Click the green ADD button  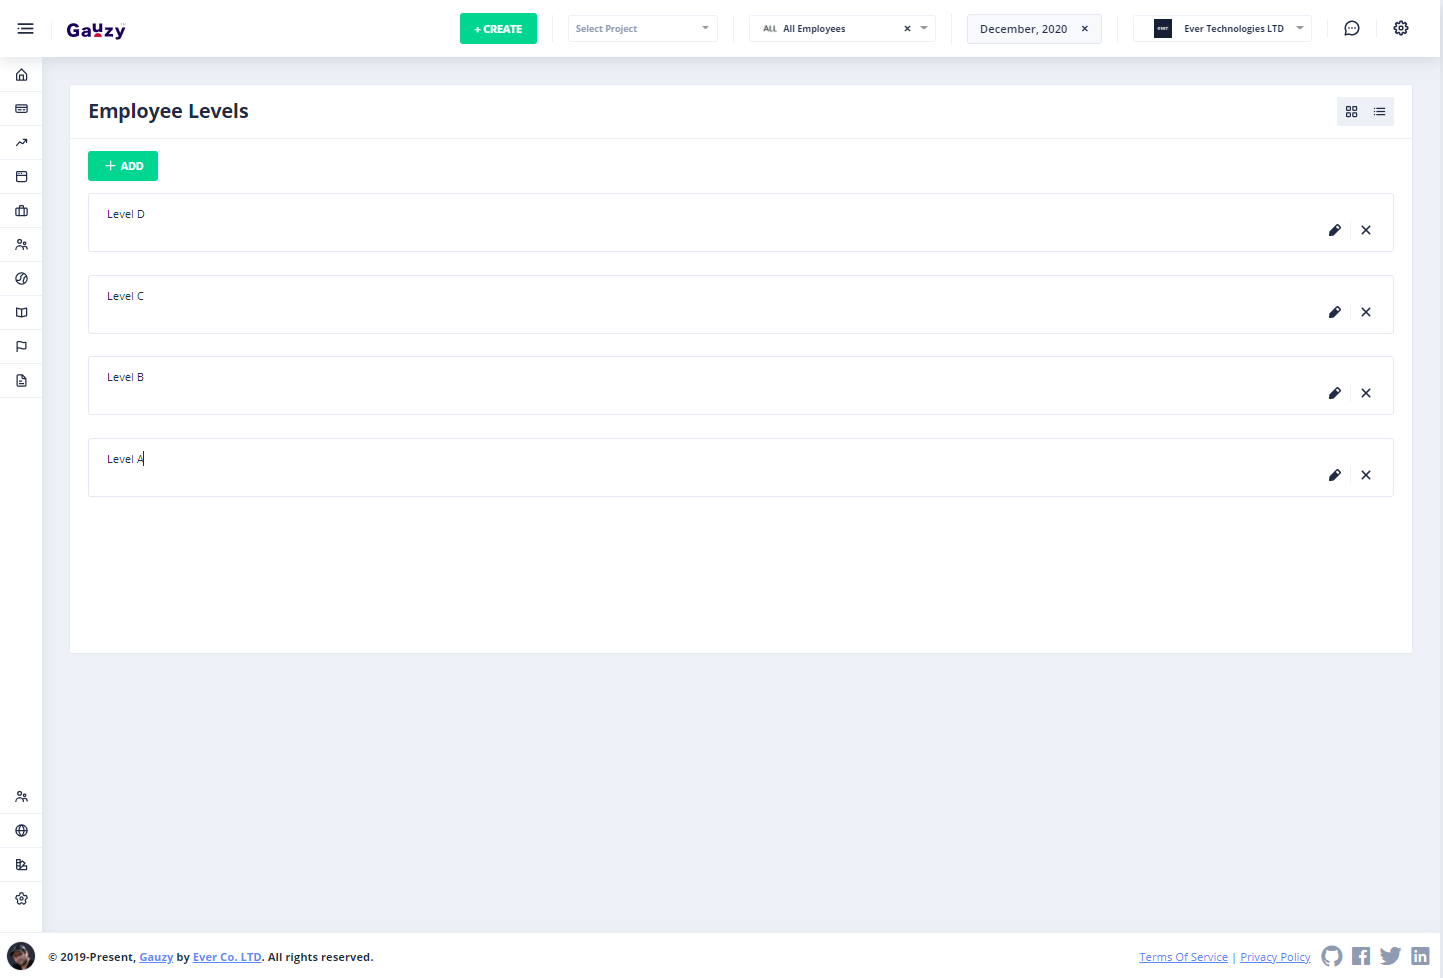point(123,166)
